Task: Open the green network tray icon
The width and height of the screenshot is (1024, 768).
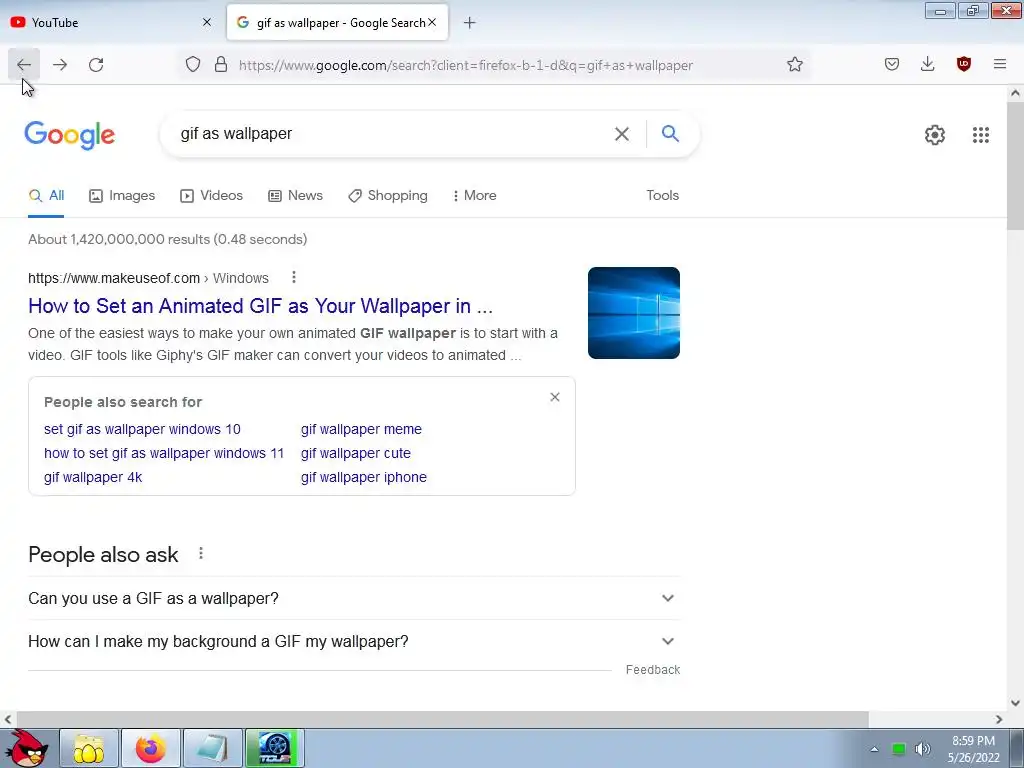Action: tap(899, 749)
